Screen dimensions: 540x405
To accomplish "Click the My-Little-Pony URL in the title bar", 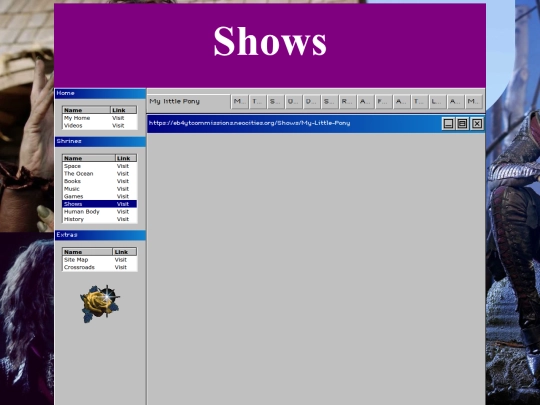I will tap(250, 123).
